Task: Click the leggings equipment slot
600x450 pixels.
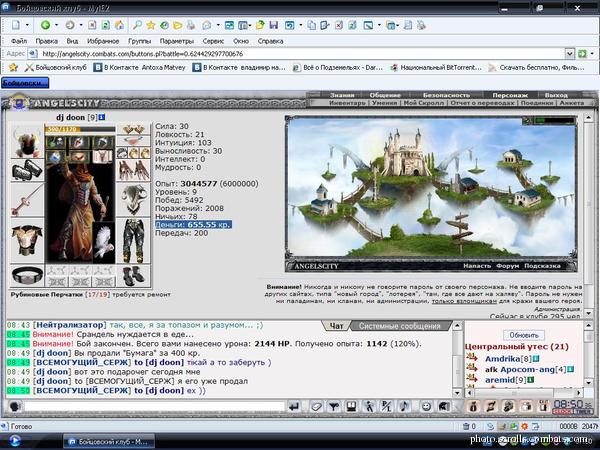Action: [x=133, y=241]
